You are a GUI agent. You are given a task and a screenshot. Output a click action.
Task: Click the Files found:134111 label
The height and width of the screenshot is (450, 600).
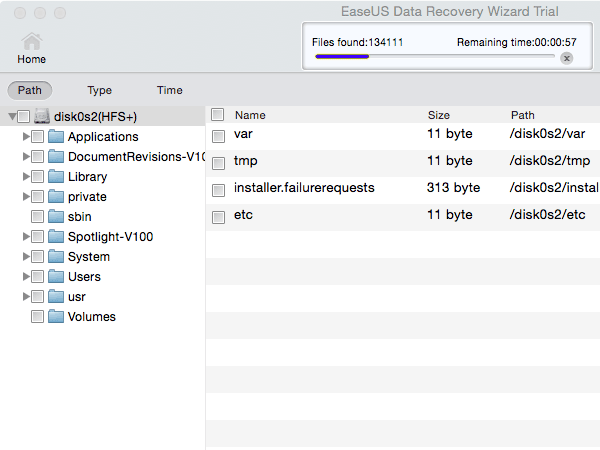(357, 42)
